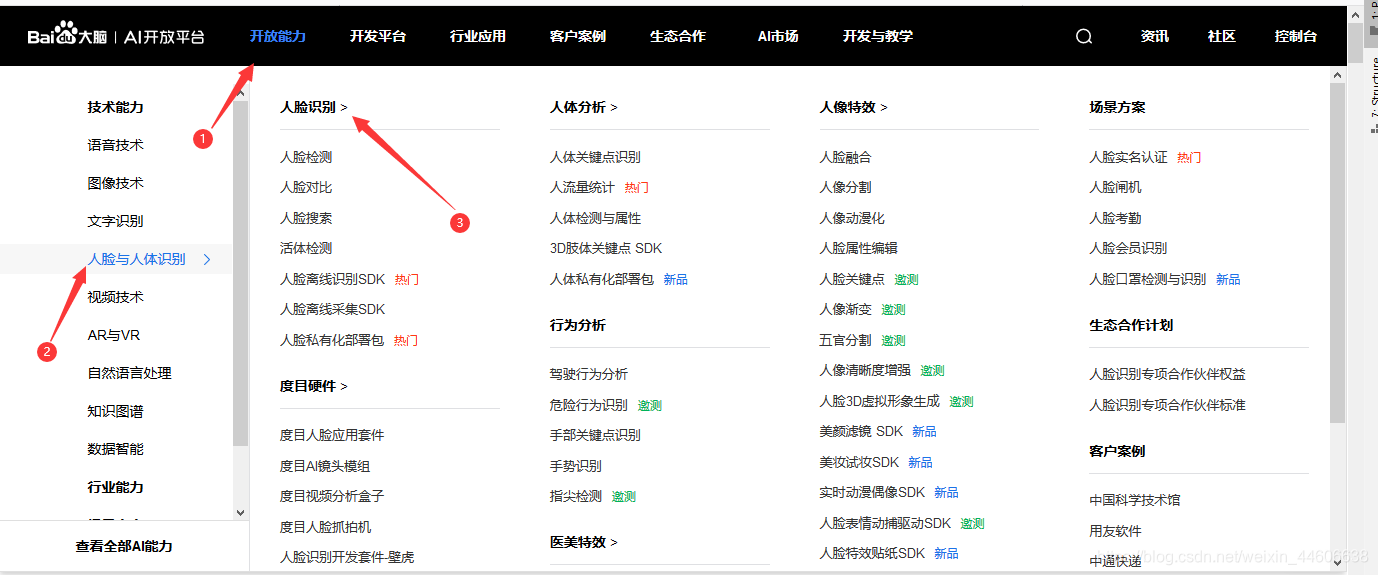1378x575 pixels.
Task: Open the 手势识别 link
Action: click(x=576, y=466)
